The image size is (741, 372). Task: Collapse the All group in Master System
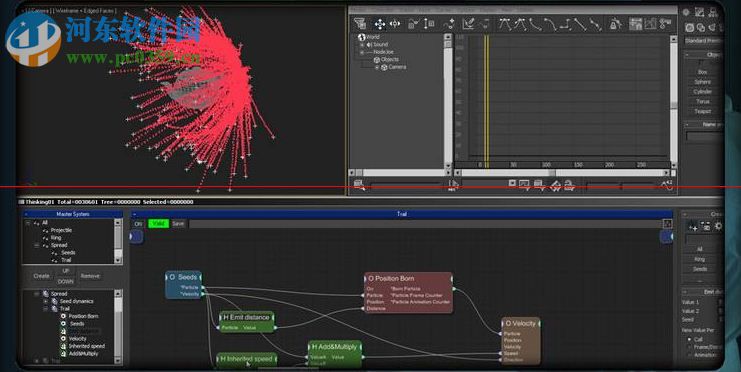point(28,223)
